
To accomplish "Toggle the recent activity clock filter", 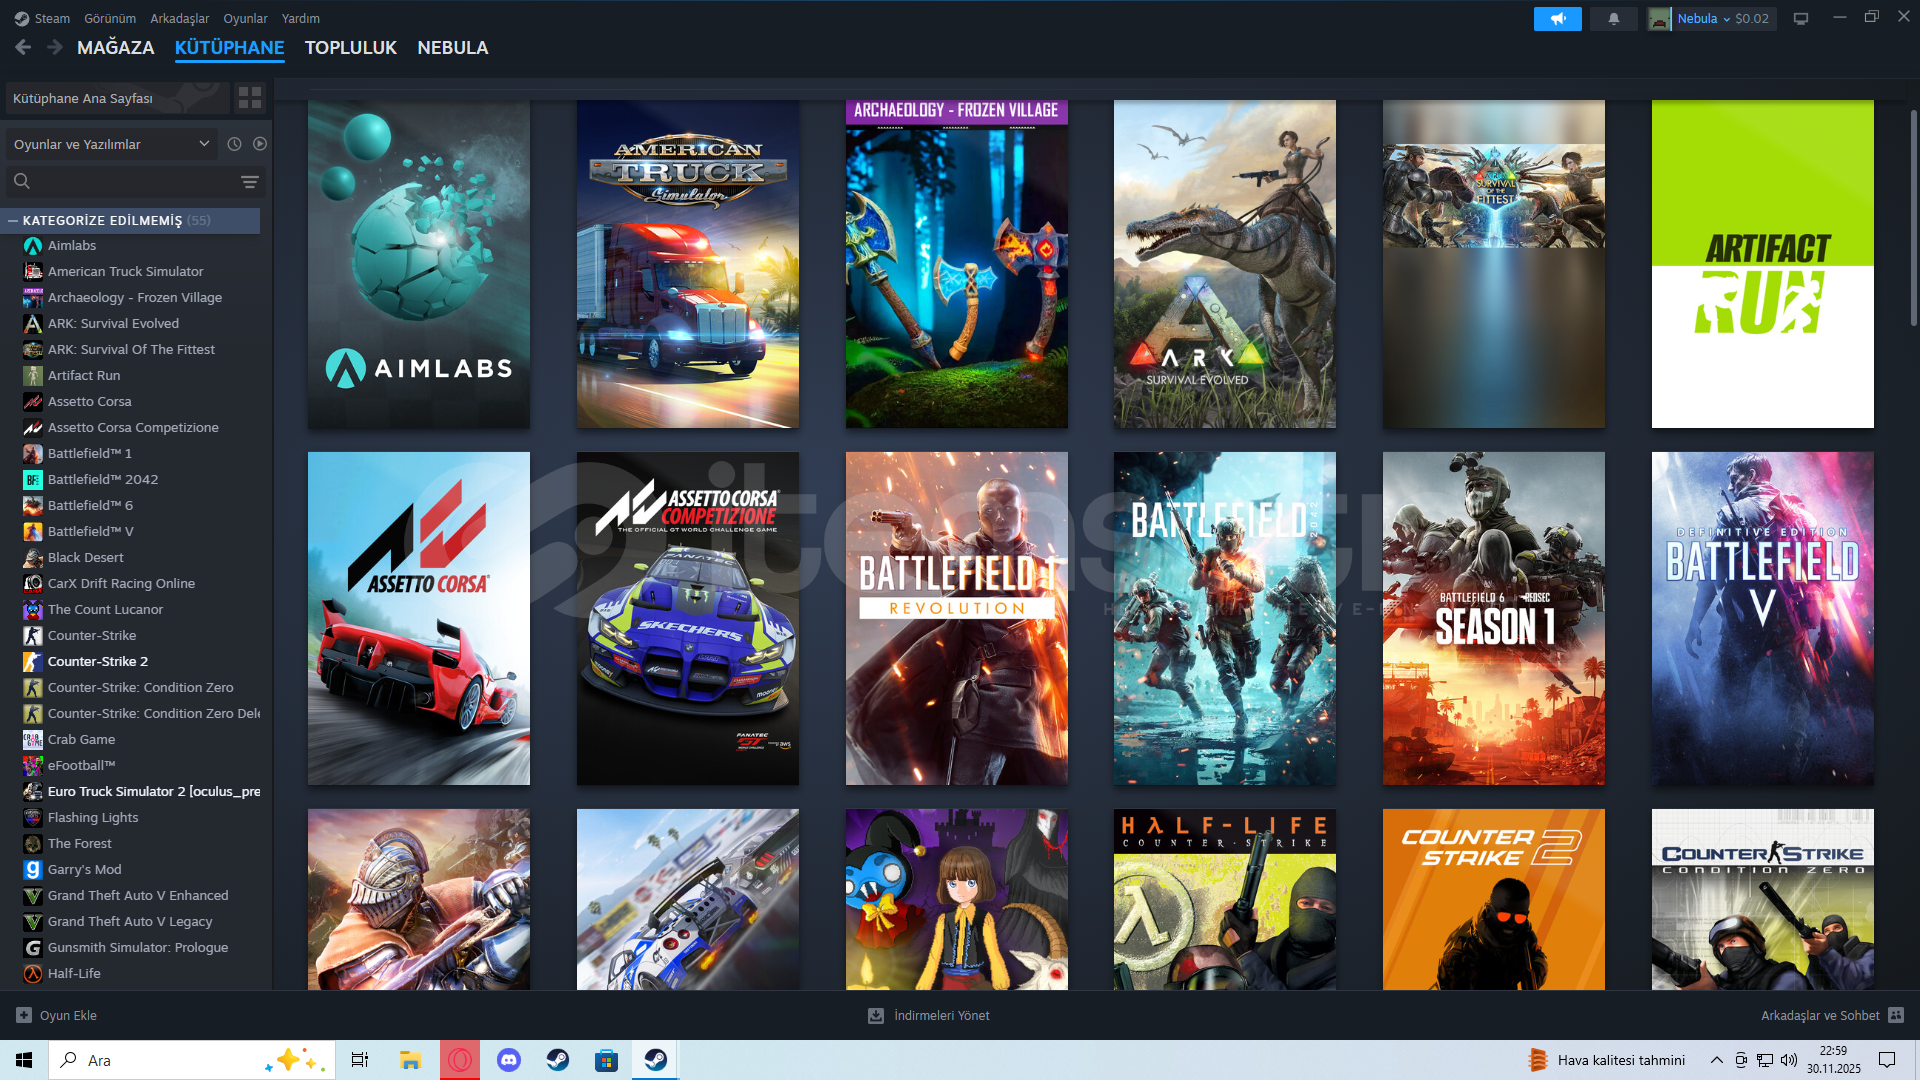I will click(x=234, y=144).
